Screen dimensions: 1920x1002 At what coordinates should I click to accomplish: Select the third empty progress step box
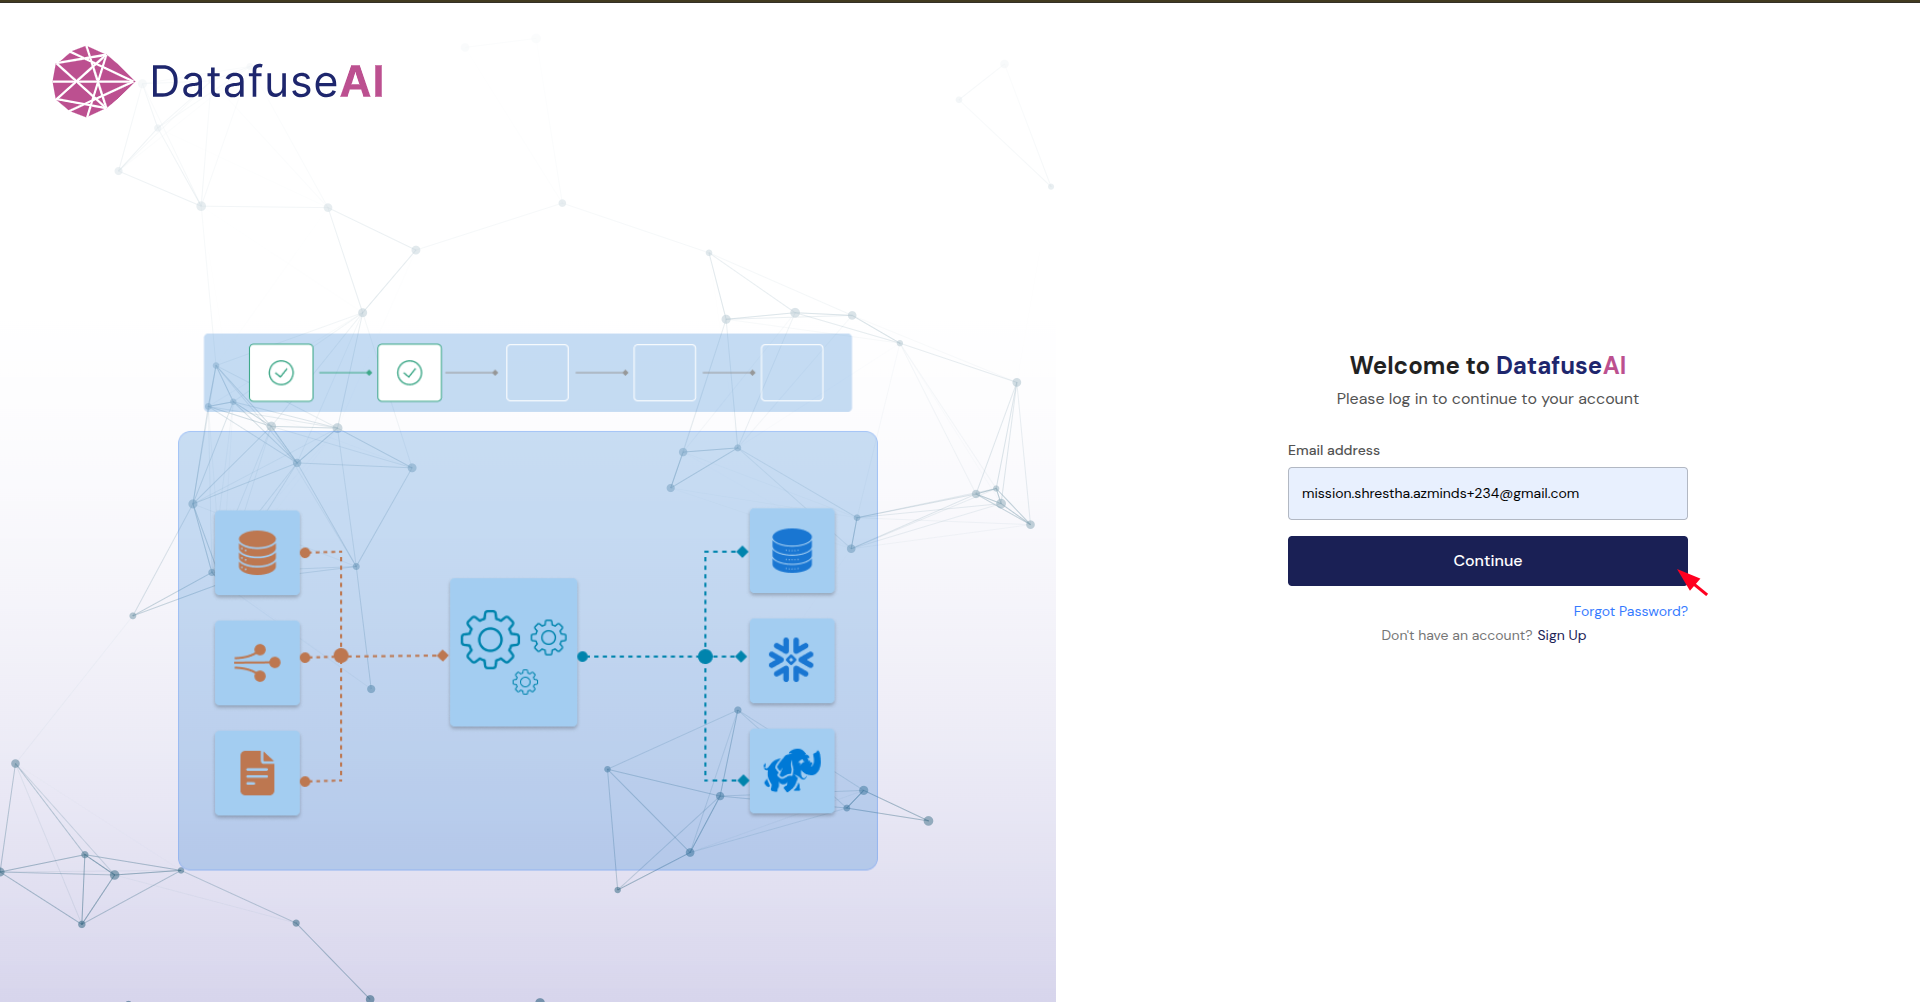tap(537, 372)
